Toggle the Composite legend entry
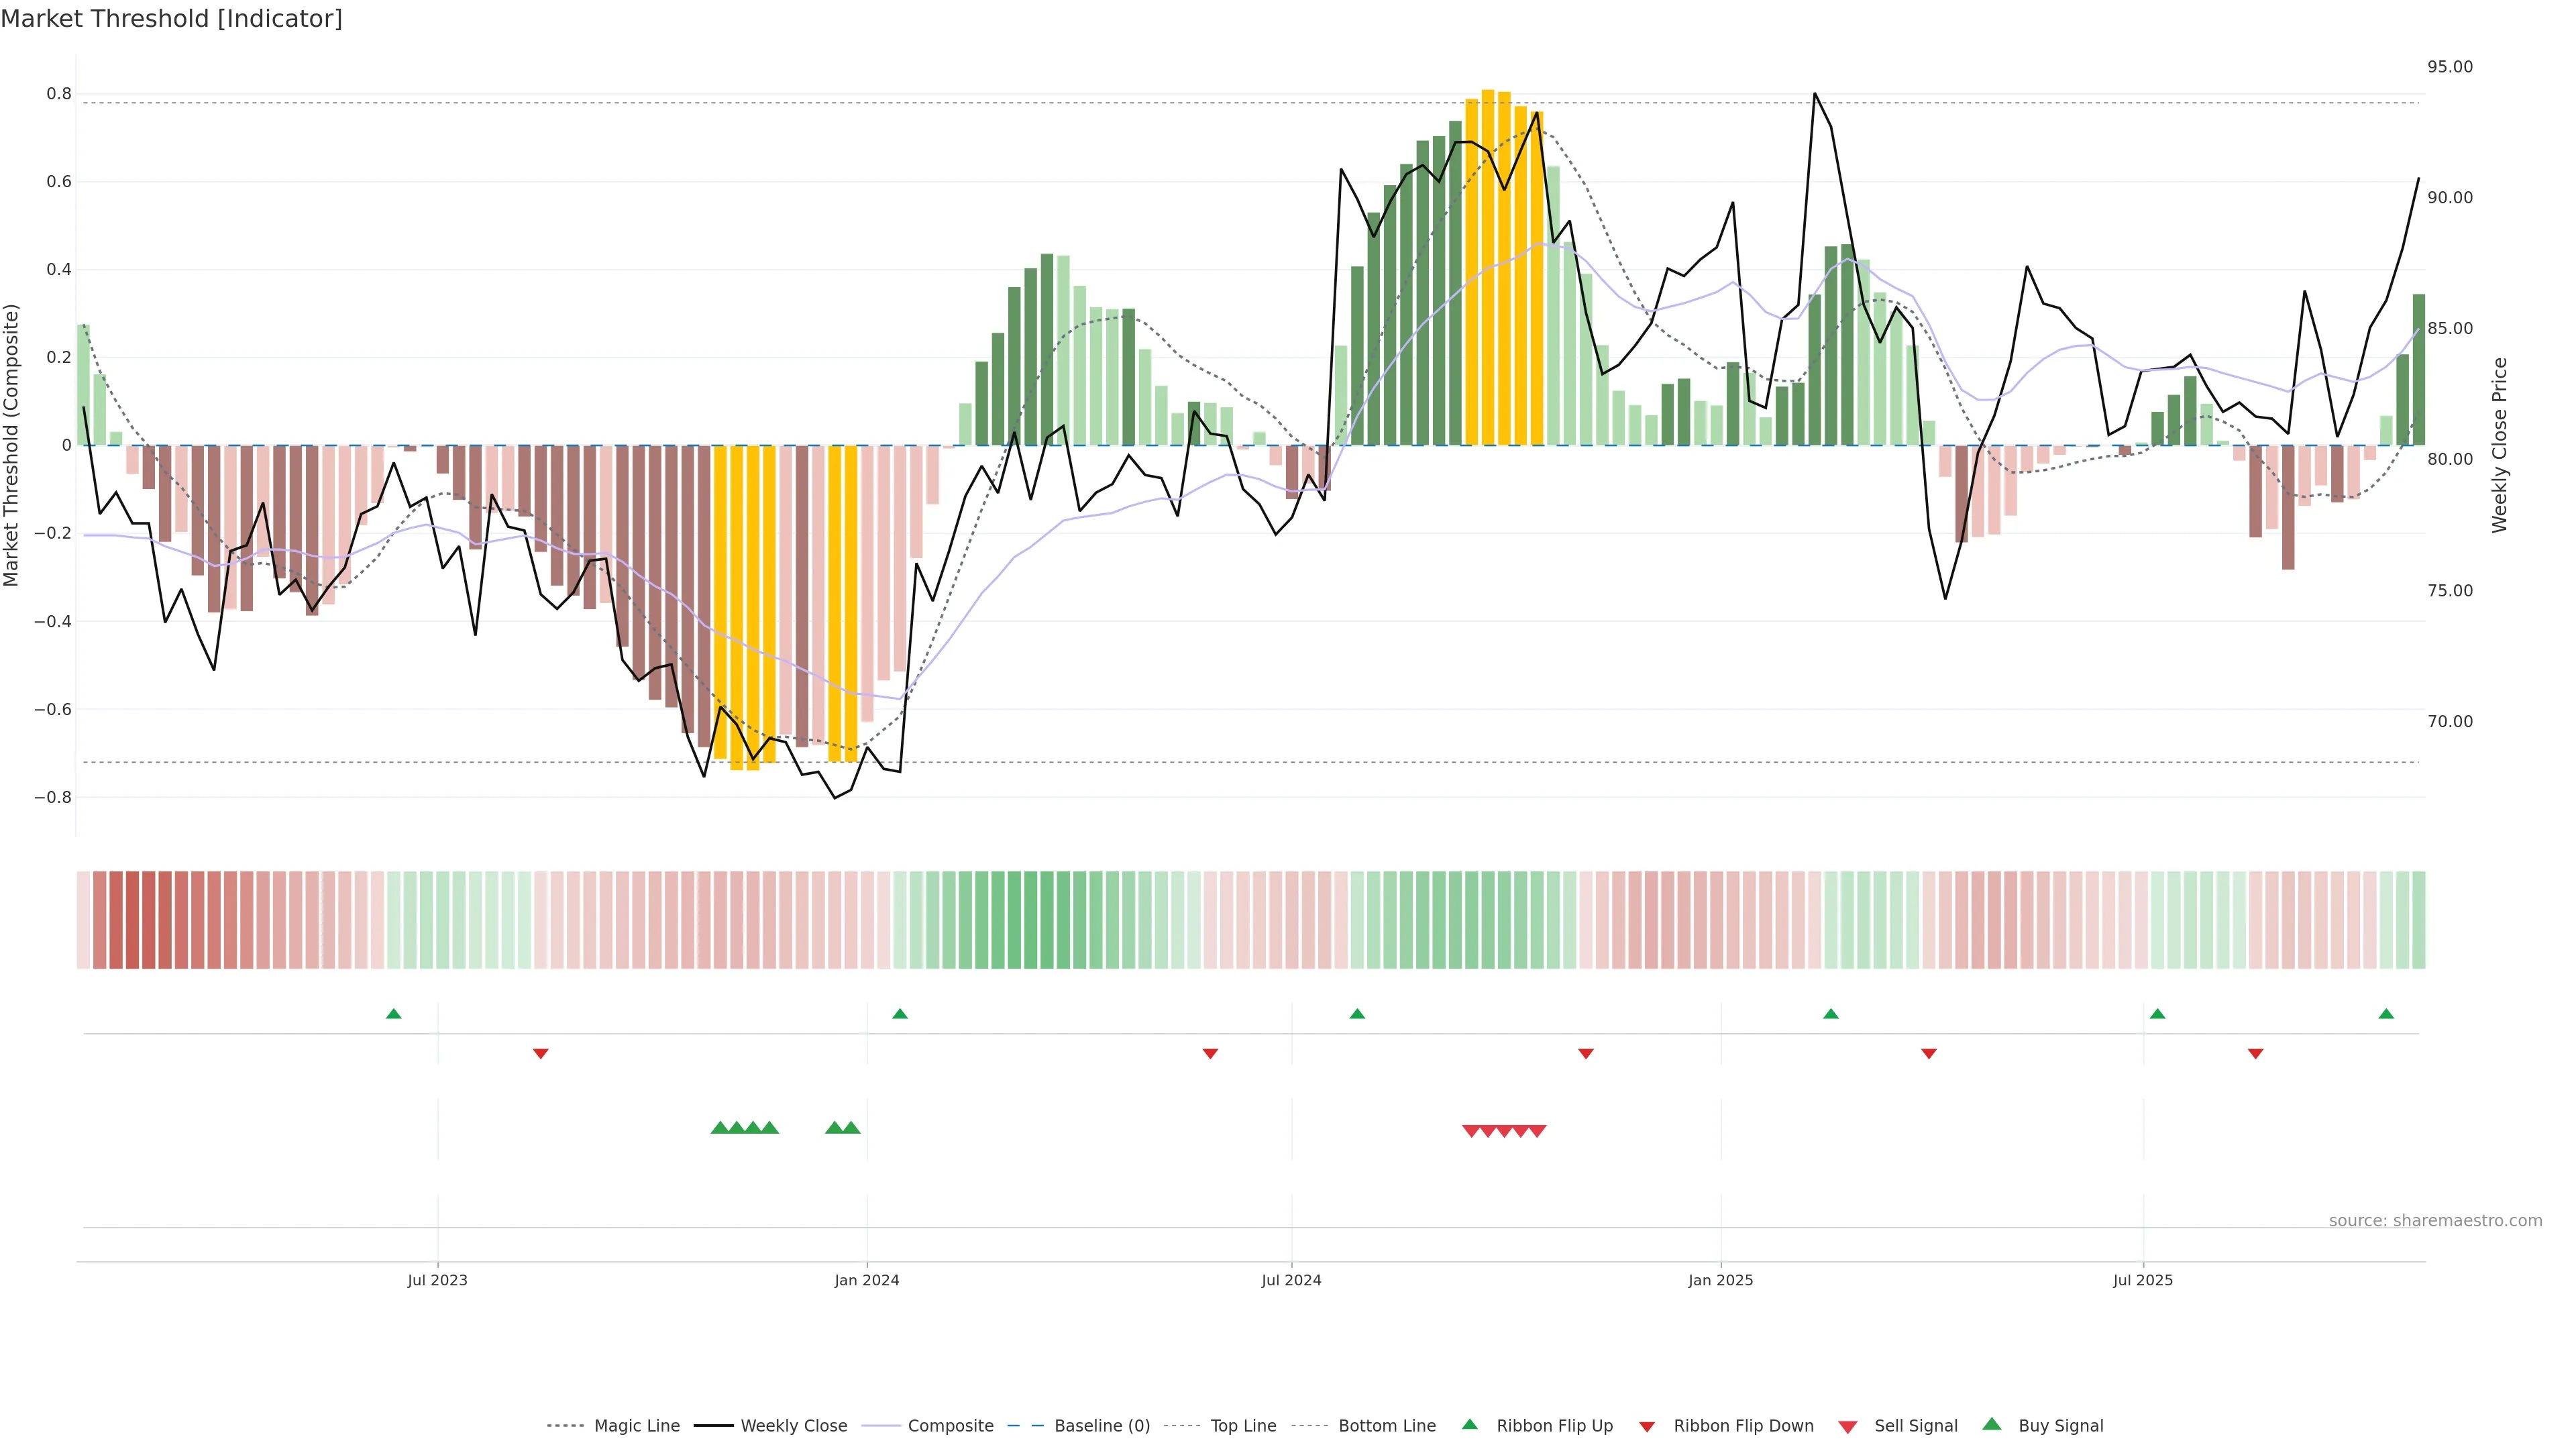 click(x=950, y=1426)
